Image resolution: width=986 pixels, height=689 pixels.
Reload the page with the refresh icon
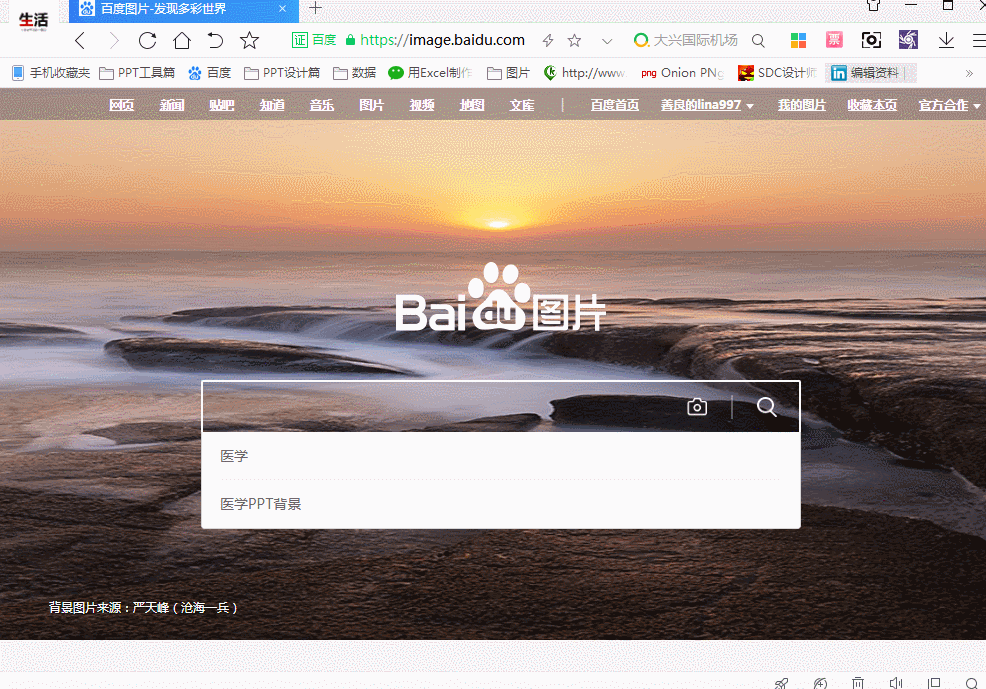(x=147, y=40)
